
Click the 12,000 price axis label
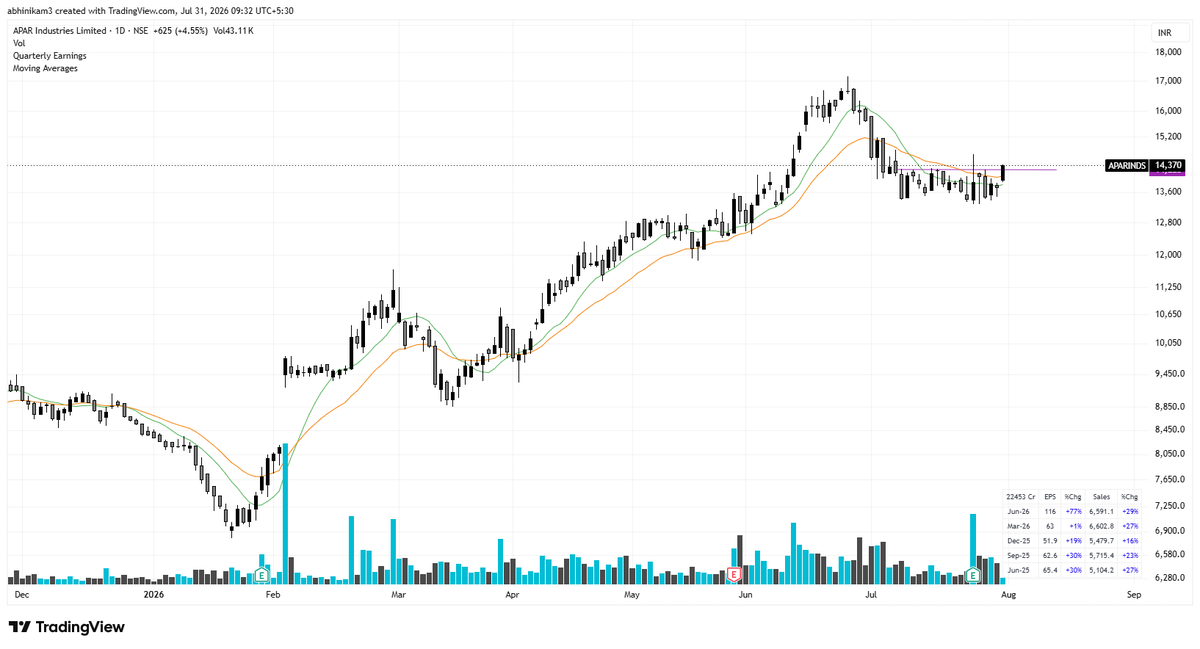(x=1168, y=254)
